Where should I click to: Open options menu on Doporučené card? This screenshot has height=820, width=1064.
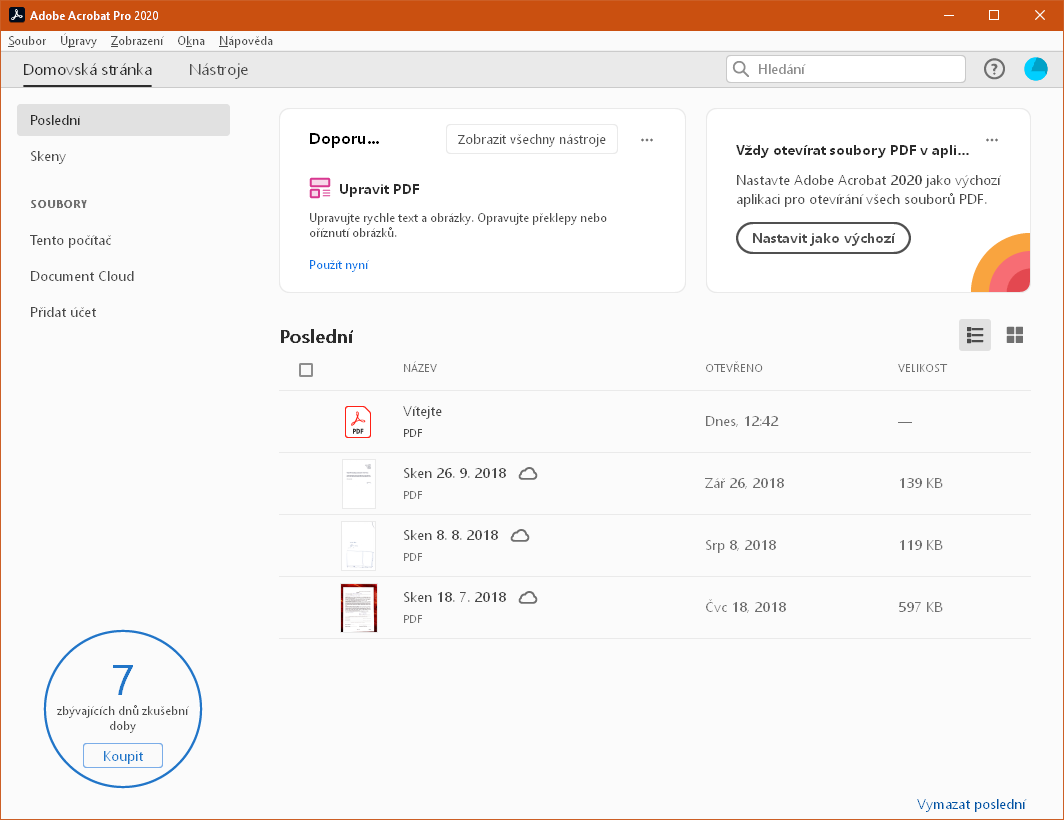point(647,140)
